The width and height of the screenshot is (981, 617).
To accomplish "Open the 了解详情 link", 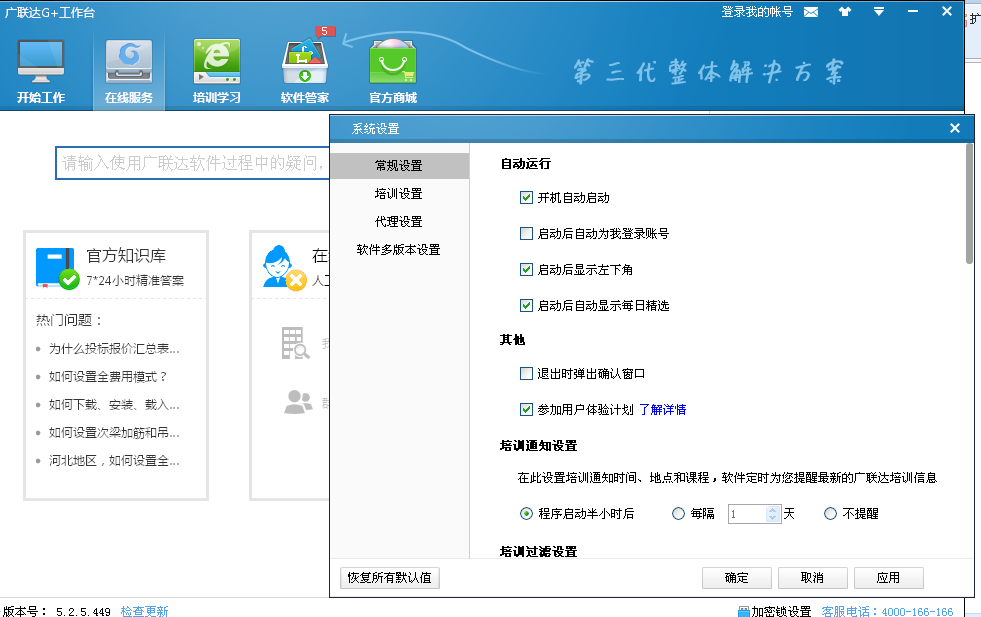I will 663,409.
